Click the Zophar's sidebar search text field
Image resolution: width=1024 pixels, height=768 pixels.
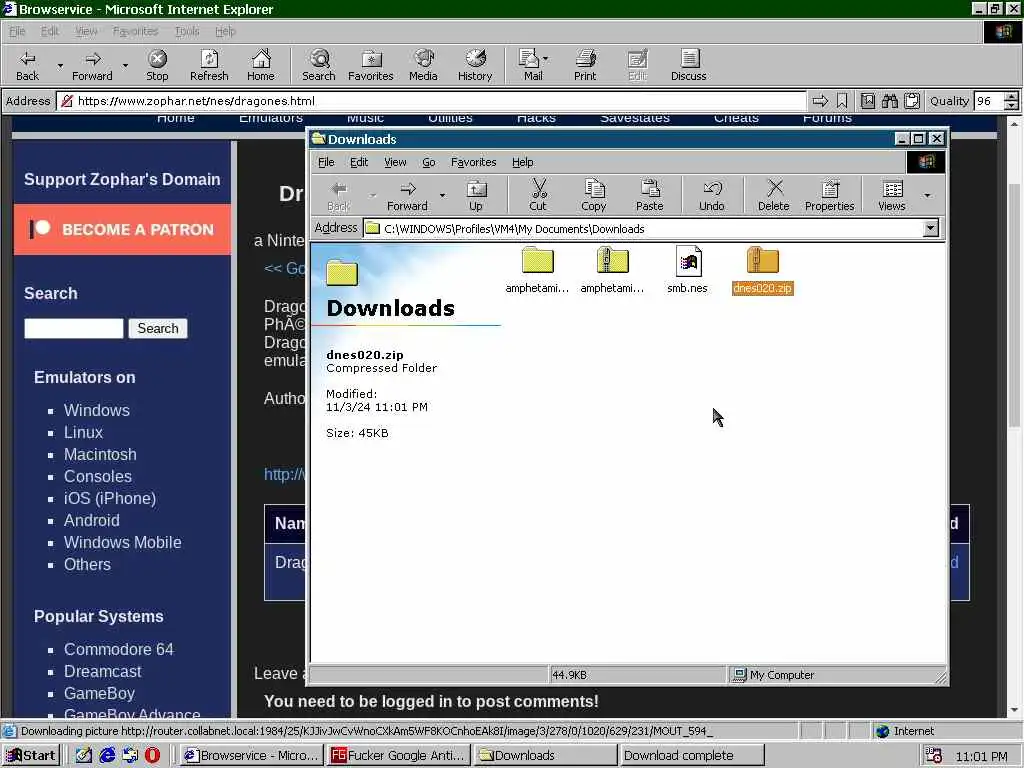pyautogui.click(x=74, y=328)
